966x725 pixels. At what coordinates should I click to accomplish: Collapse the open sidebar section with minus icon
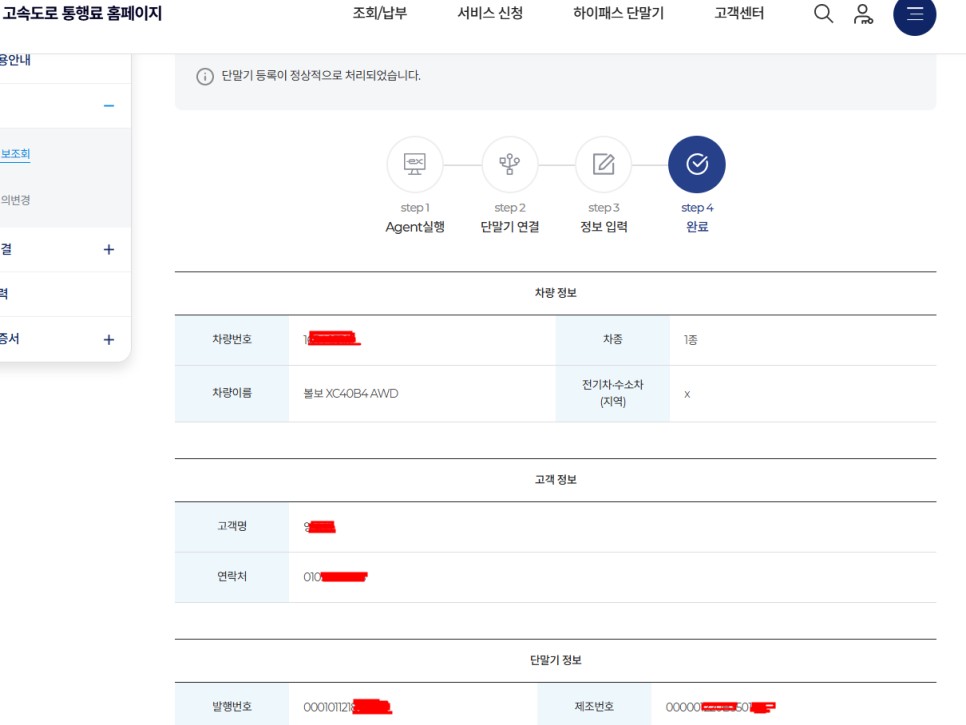[x=110, y=104]
